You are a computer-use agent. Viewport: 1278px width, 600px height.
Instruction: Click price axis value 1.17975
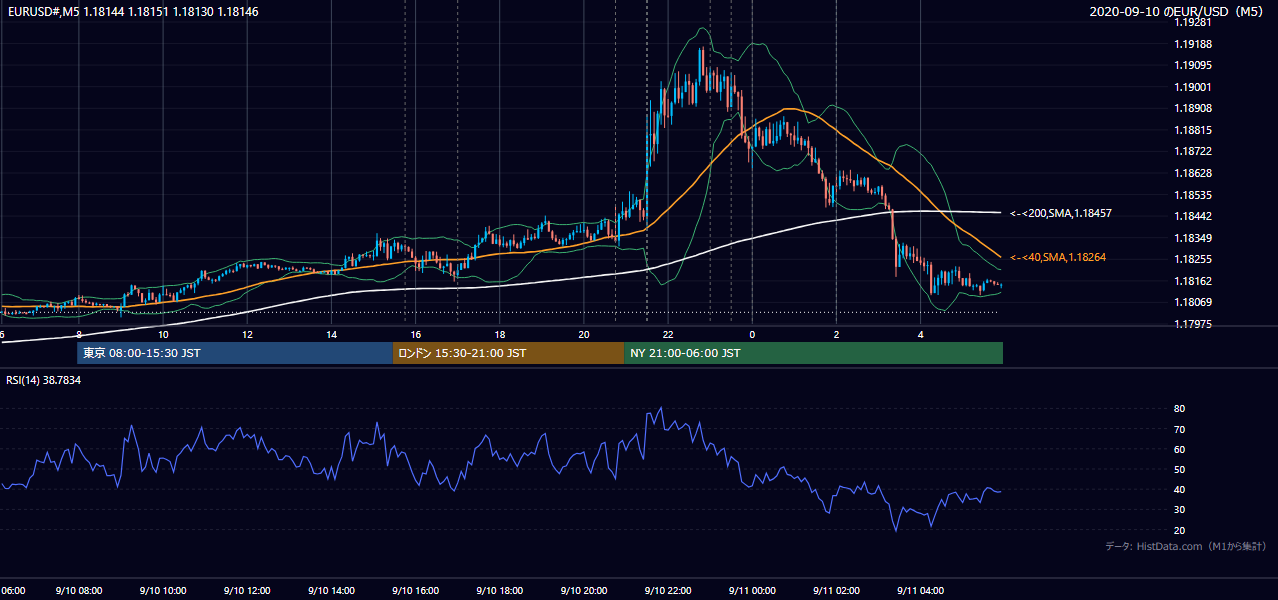(x=1194, y=324)
